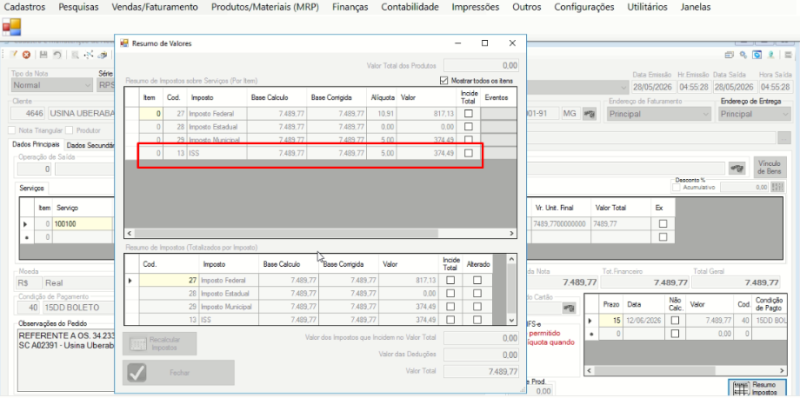Click left arrow of item taxes horizontal scrollbar

coord(129,233)
